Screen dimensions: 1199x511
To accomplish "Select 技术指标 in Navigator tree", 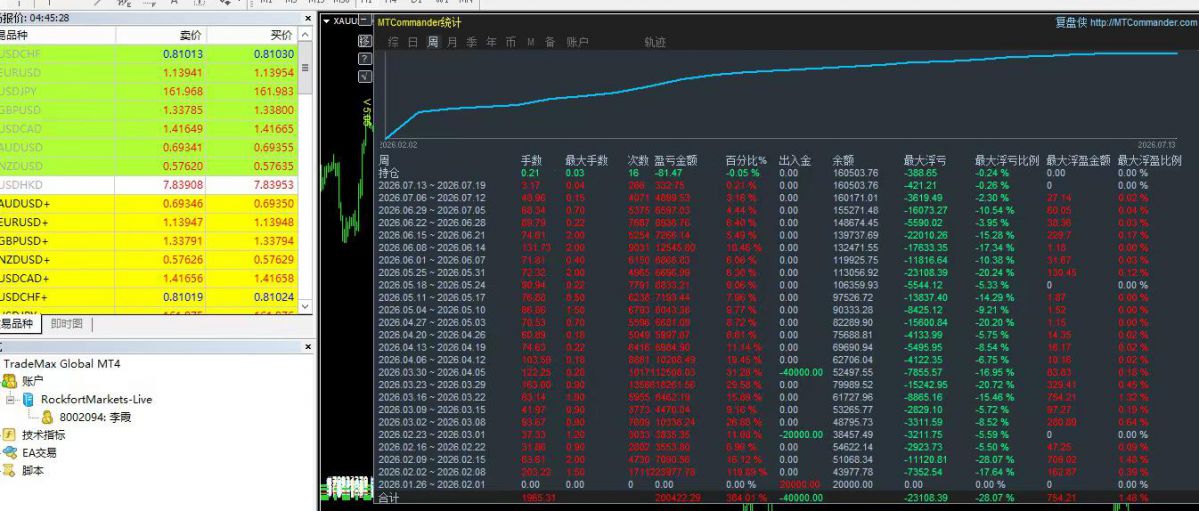I will [x=44, y=435].
